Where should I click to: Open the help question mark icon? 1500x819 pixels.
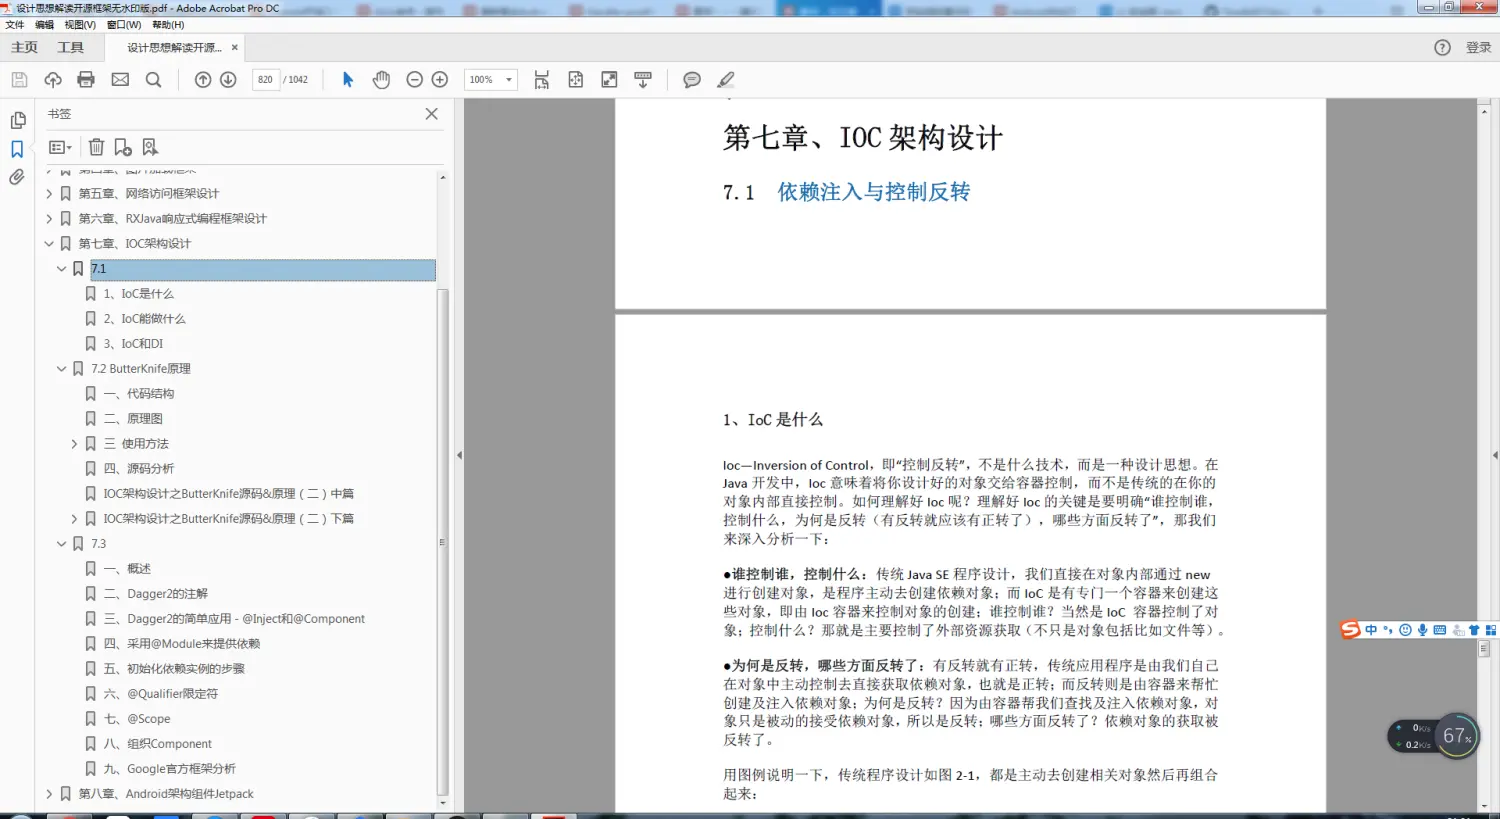coord(1442,48)
